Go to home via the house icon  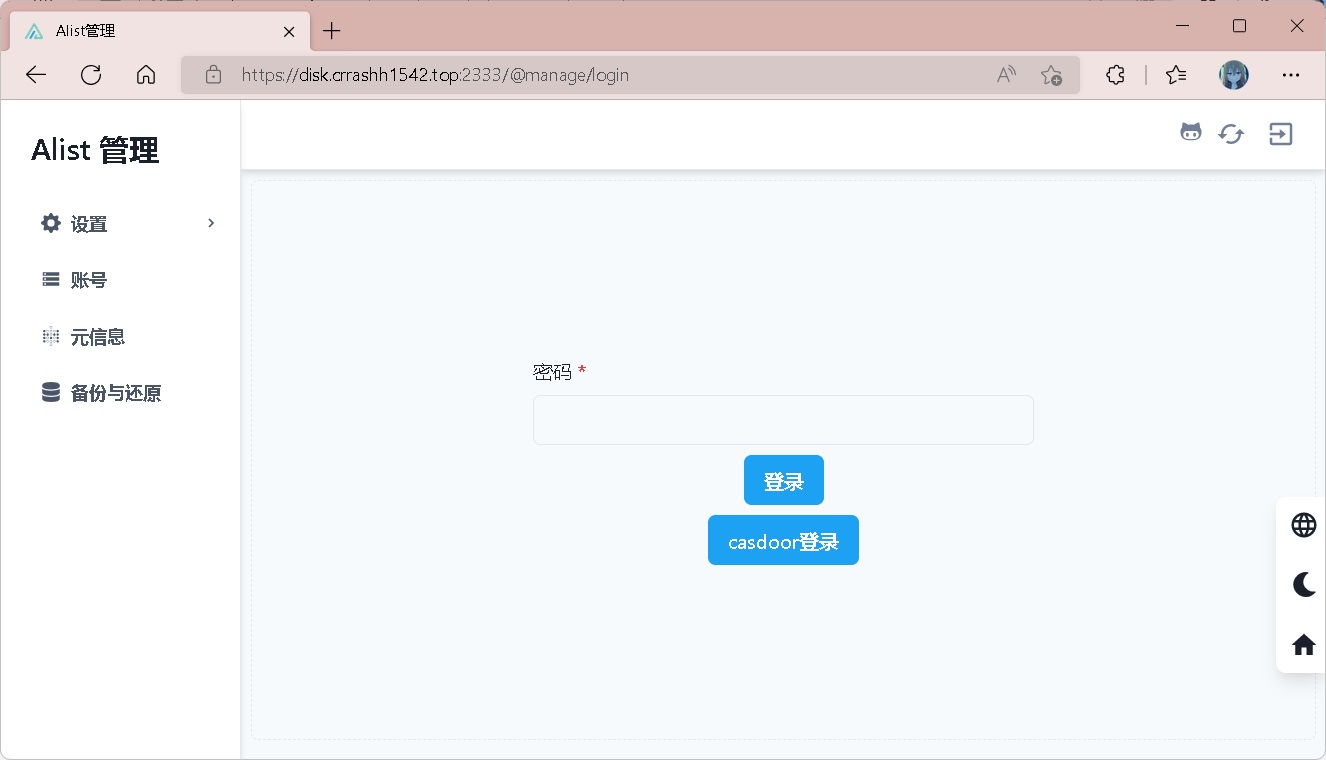coord(1303,645)
